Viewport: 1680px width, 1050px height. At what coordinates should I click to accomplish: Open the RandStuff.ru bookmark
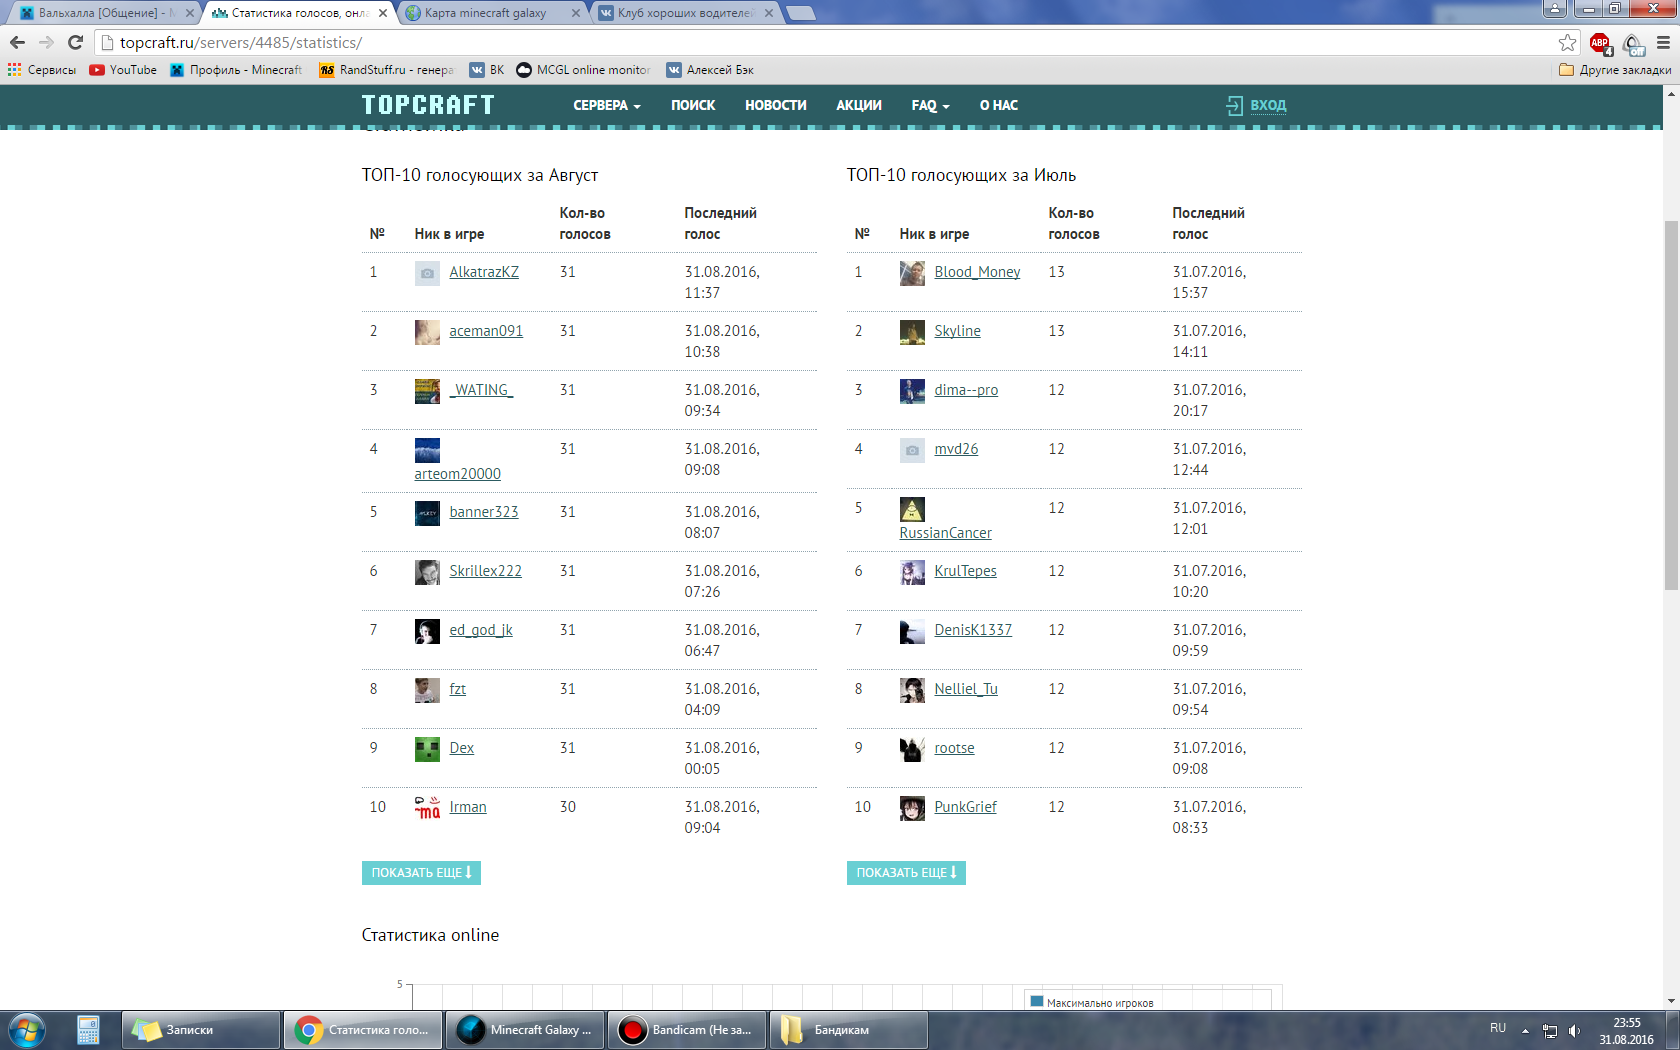pyautogui.click(x=386, y=70)
